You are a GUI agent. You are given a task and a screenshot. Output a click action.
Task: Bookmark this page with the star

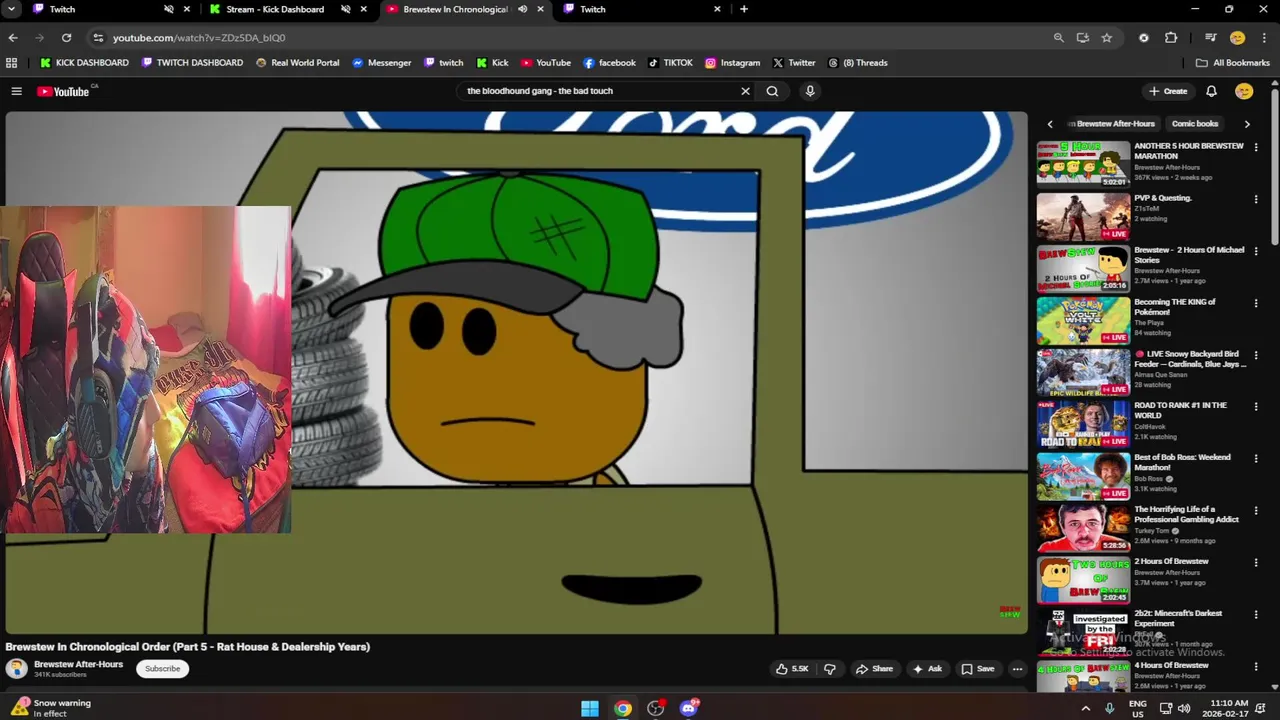(x=1107, y=37)
